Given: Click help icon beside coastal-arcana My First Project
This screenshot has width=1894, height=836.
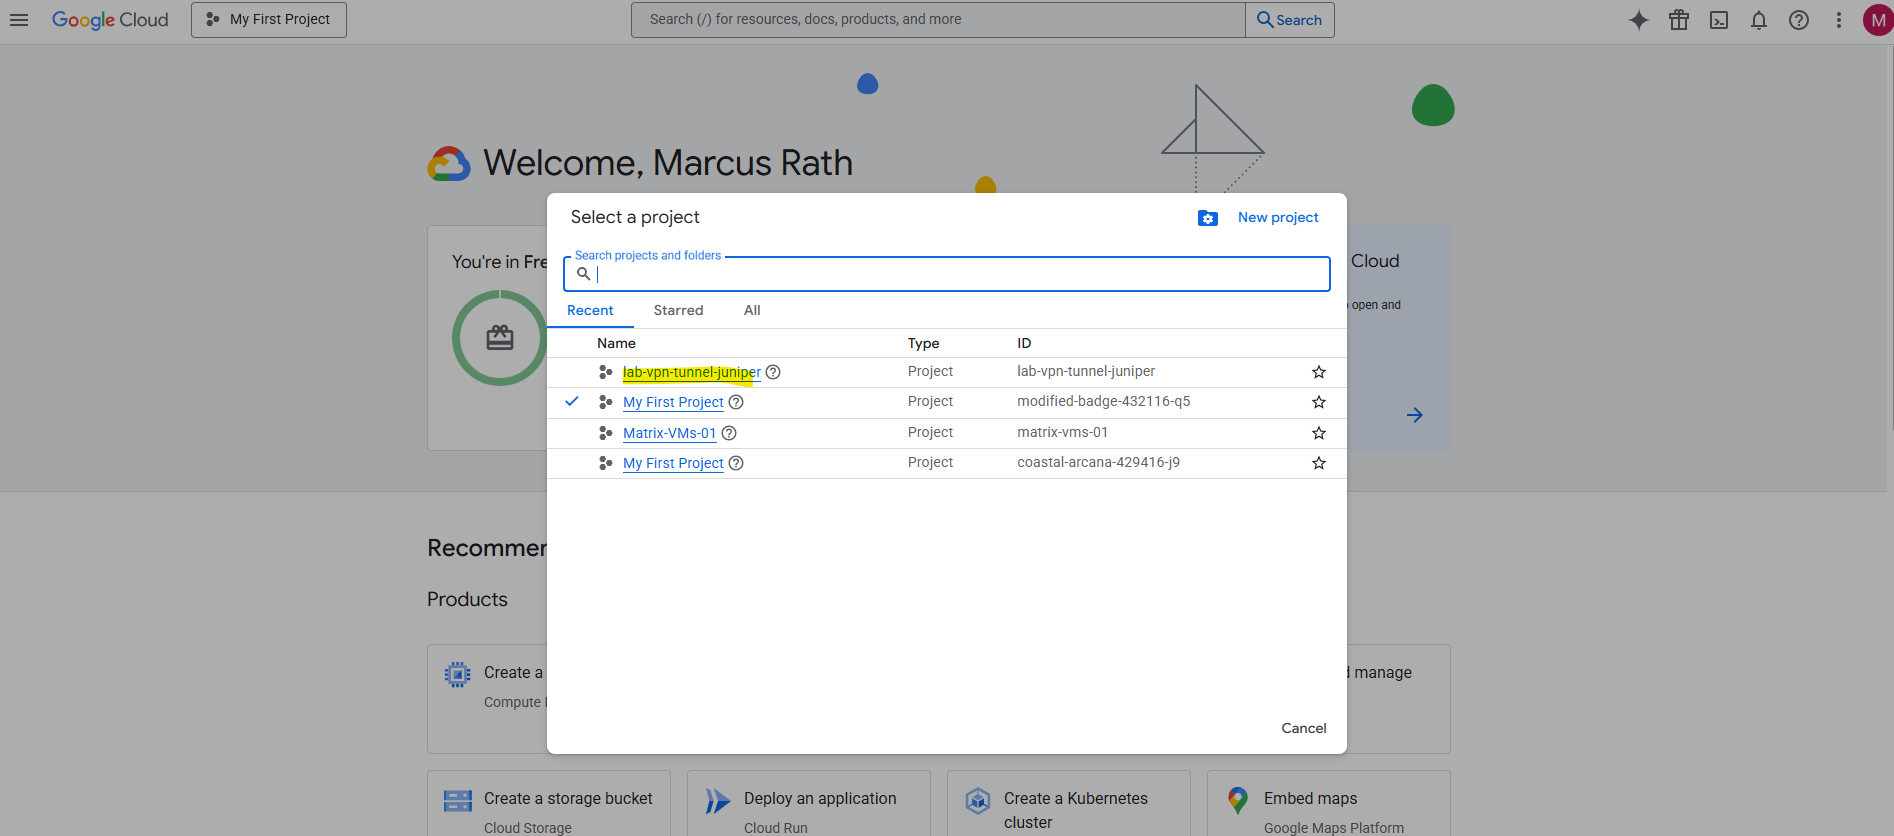Looking at the screenshot, I should 736,463.
